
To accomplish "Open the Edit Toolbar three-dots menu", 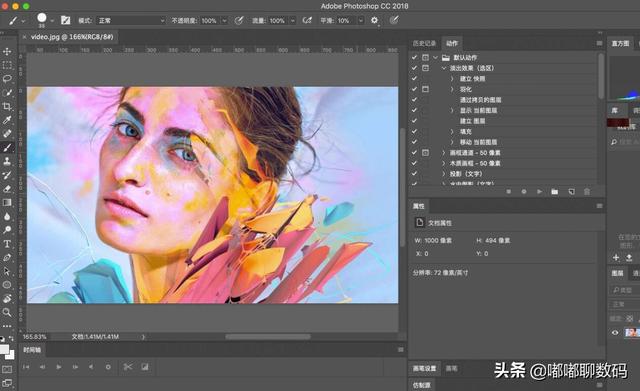I will [7, 326].
